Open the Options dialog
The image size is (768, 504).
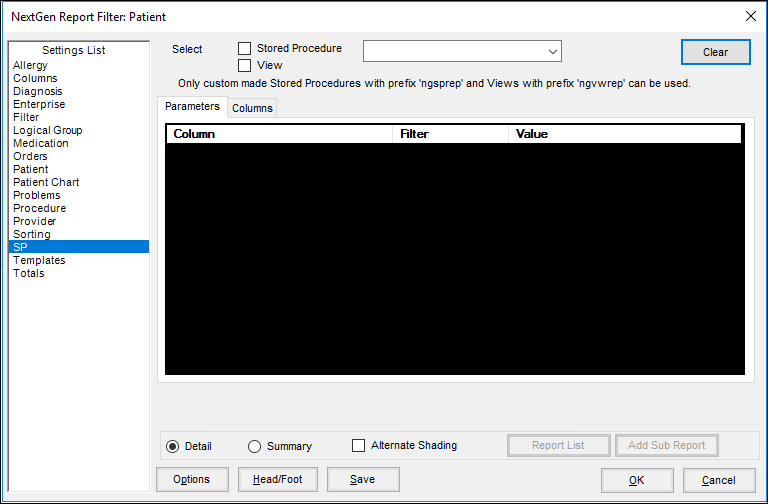(192, 479)
